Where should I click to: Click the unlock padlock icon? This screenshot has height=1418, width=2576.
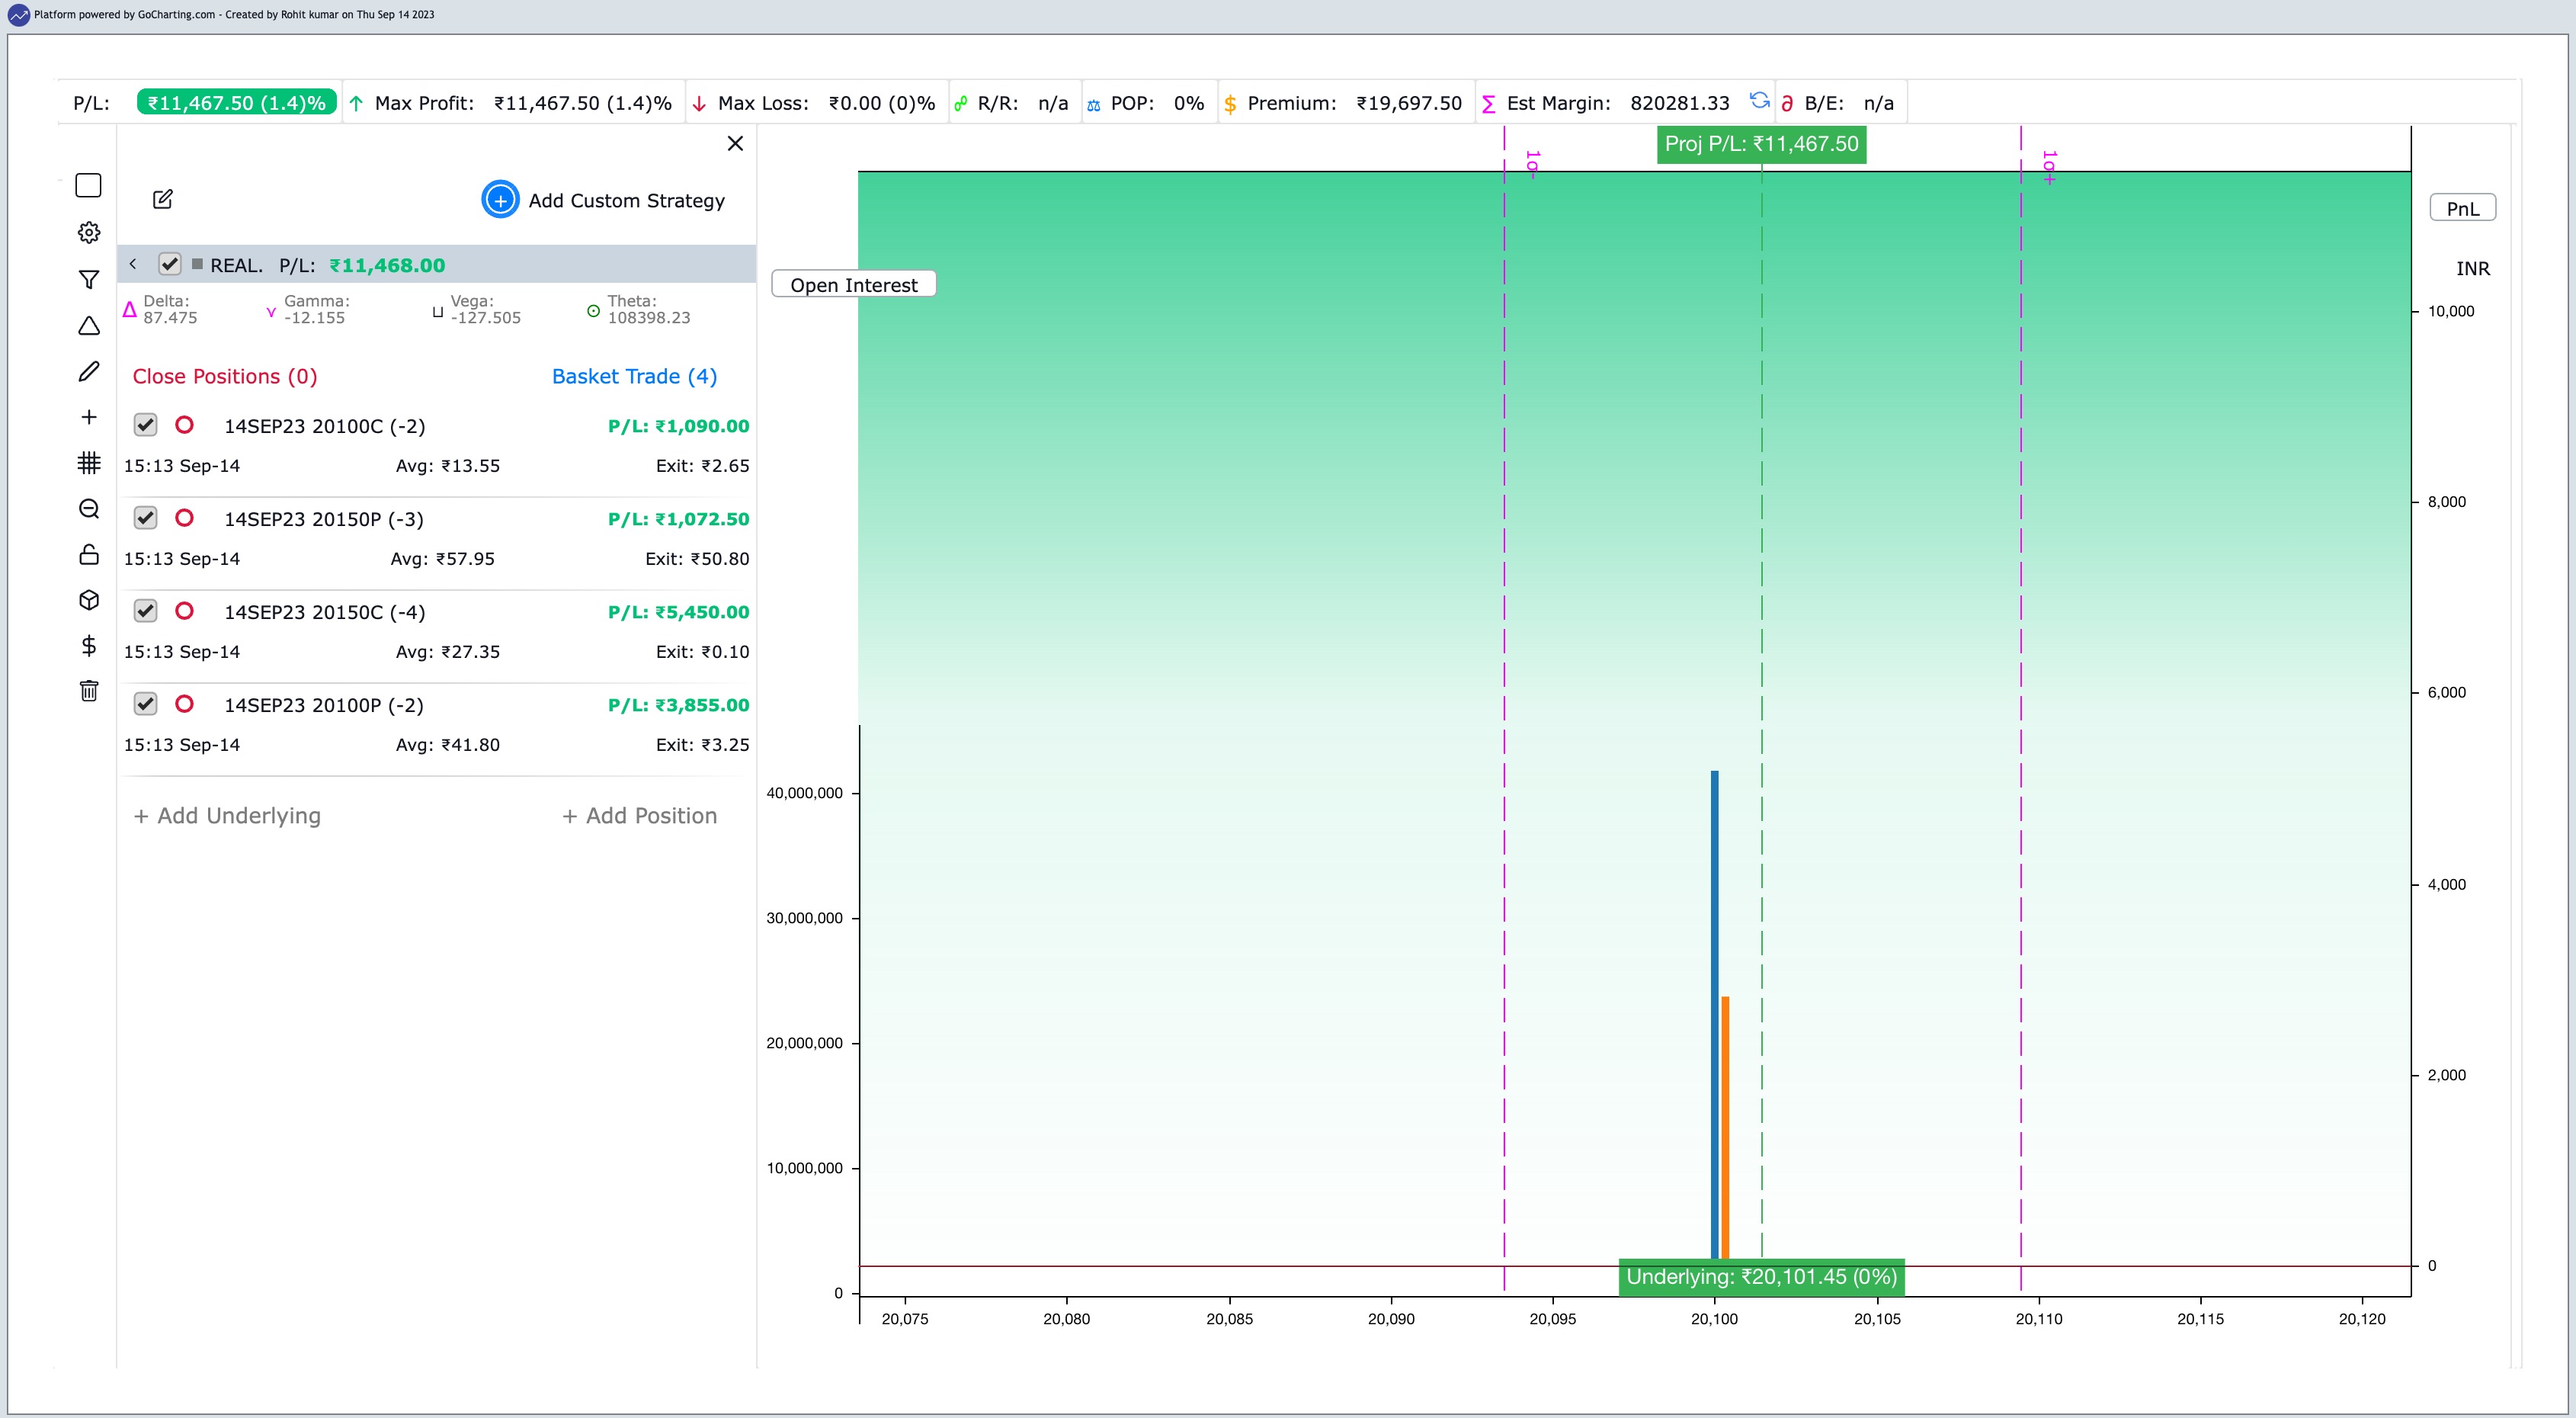(88, 554)
